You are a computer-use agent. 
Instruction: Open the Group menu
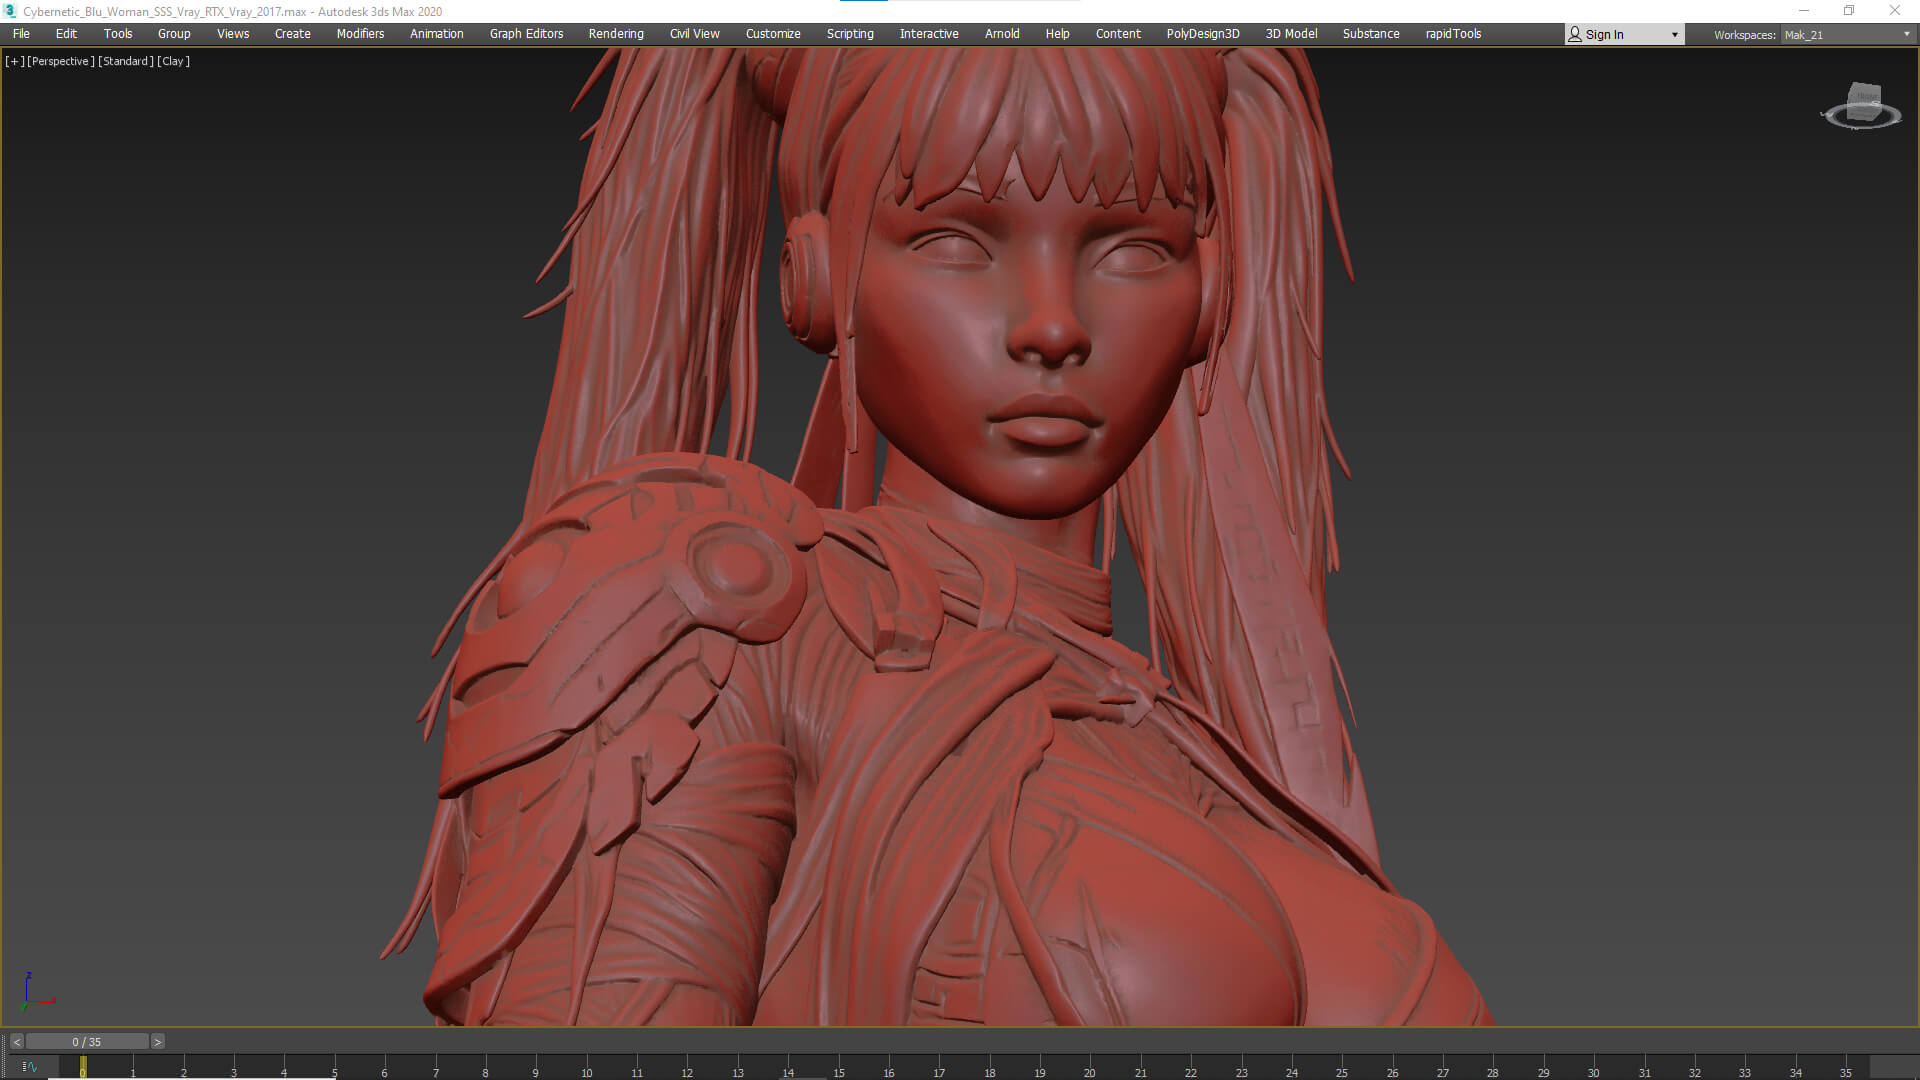click(174, 34)
